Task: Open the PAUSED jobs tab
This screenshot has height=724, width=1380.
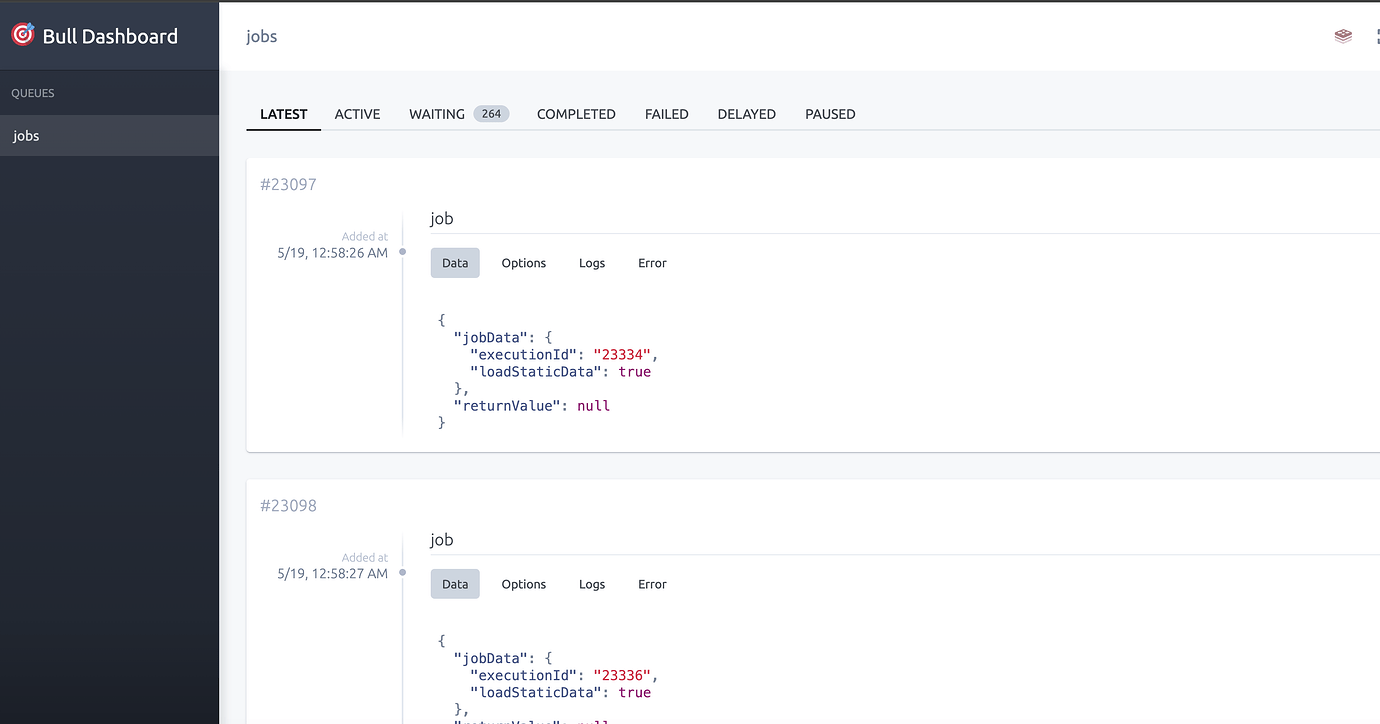Action: click(830, 114)
